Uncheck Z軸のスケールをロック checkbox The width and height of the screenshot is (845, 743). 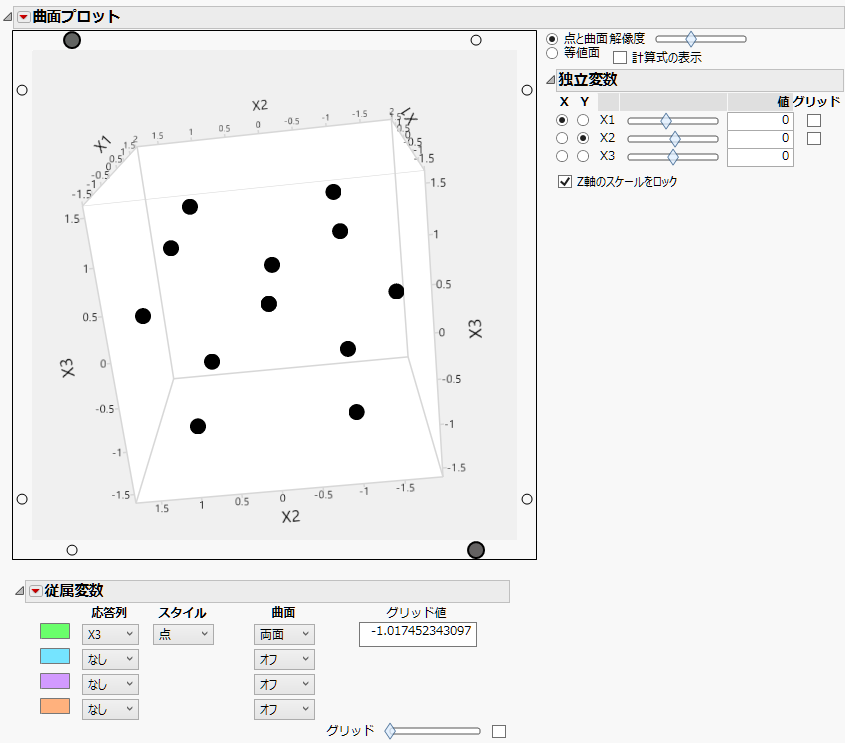pyautogui.click(x=565, y=182)
